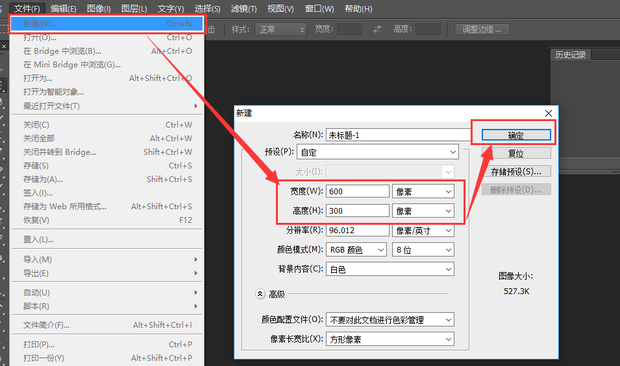Click the 宽度(W) value field

358,191
